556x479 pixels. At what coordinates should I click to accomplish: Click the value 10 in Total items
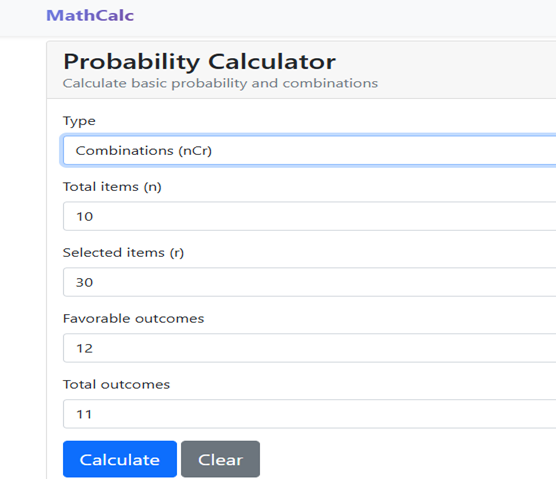click(x=85, y=217)
